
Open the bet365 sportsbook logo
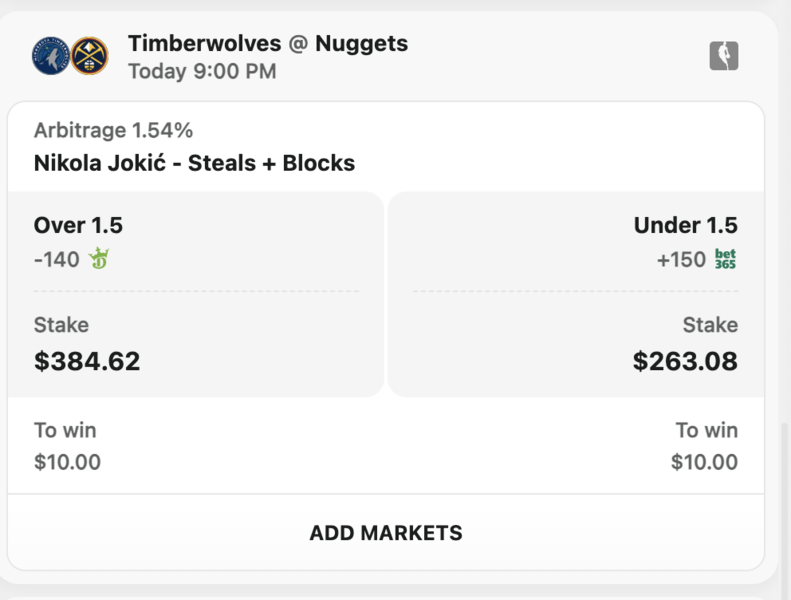725,259
